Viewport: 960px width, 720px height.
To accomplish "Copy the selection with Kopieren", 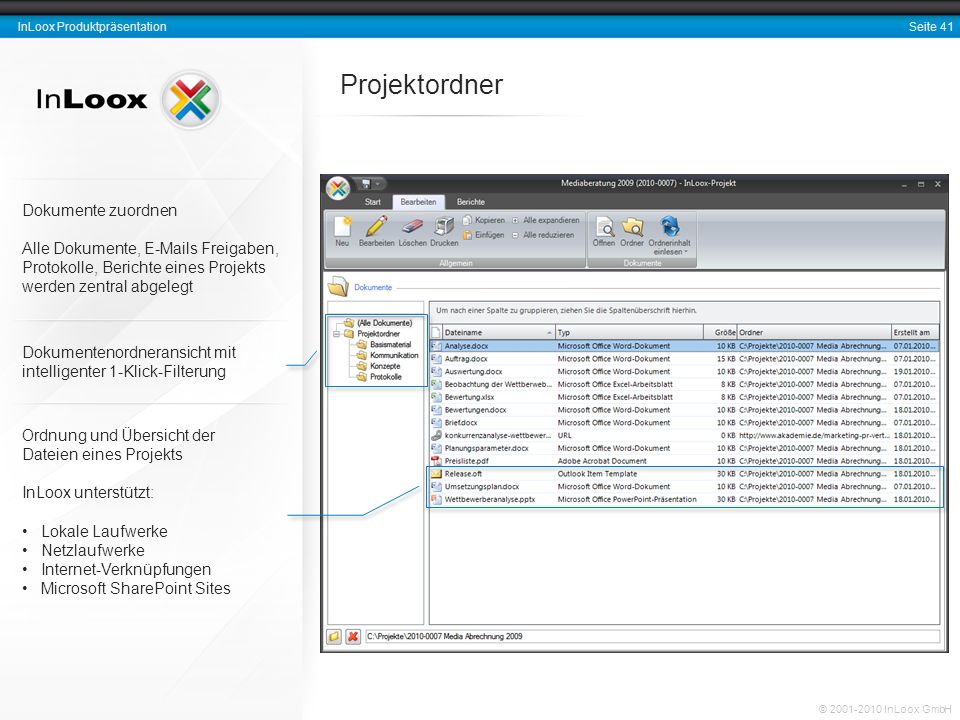I will click(x=484, y=220).
